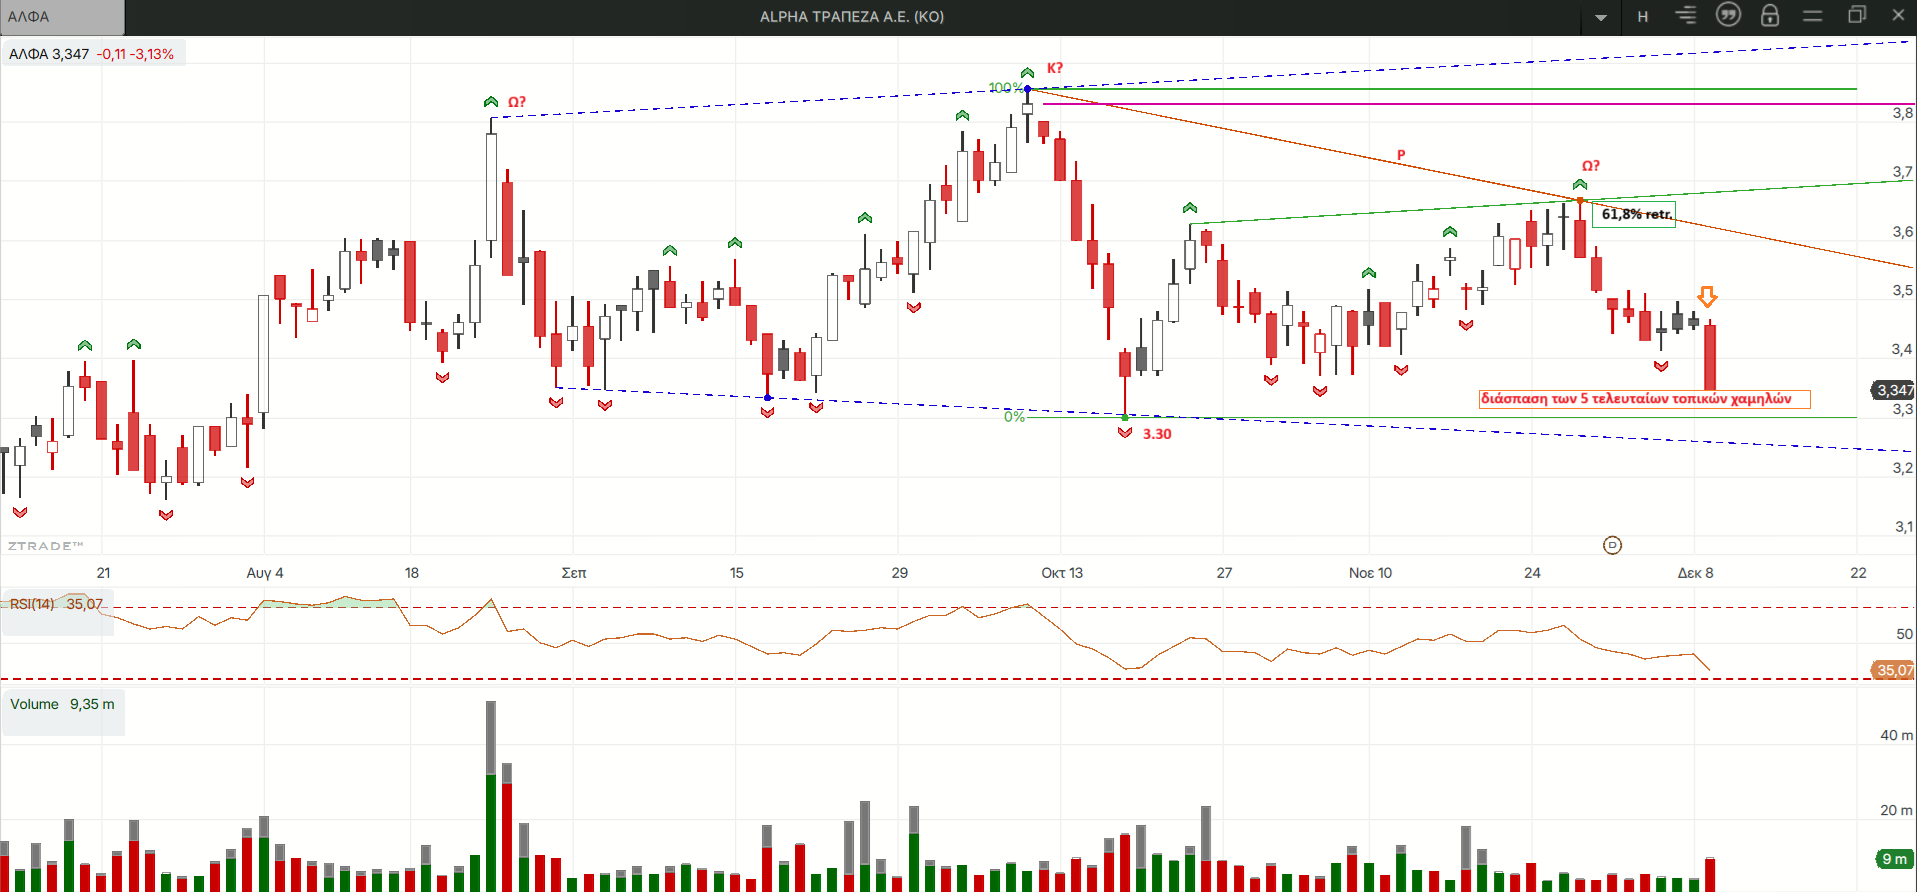Click the quote-marks comments icon
1917x892 pixels.
point(1728,15)
